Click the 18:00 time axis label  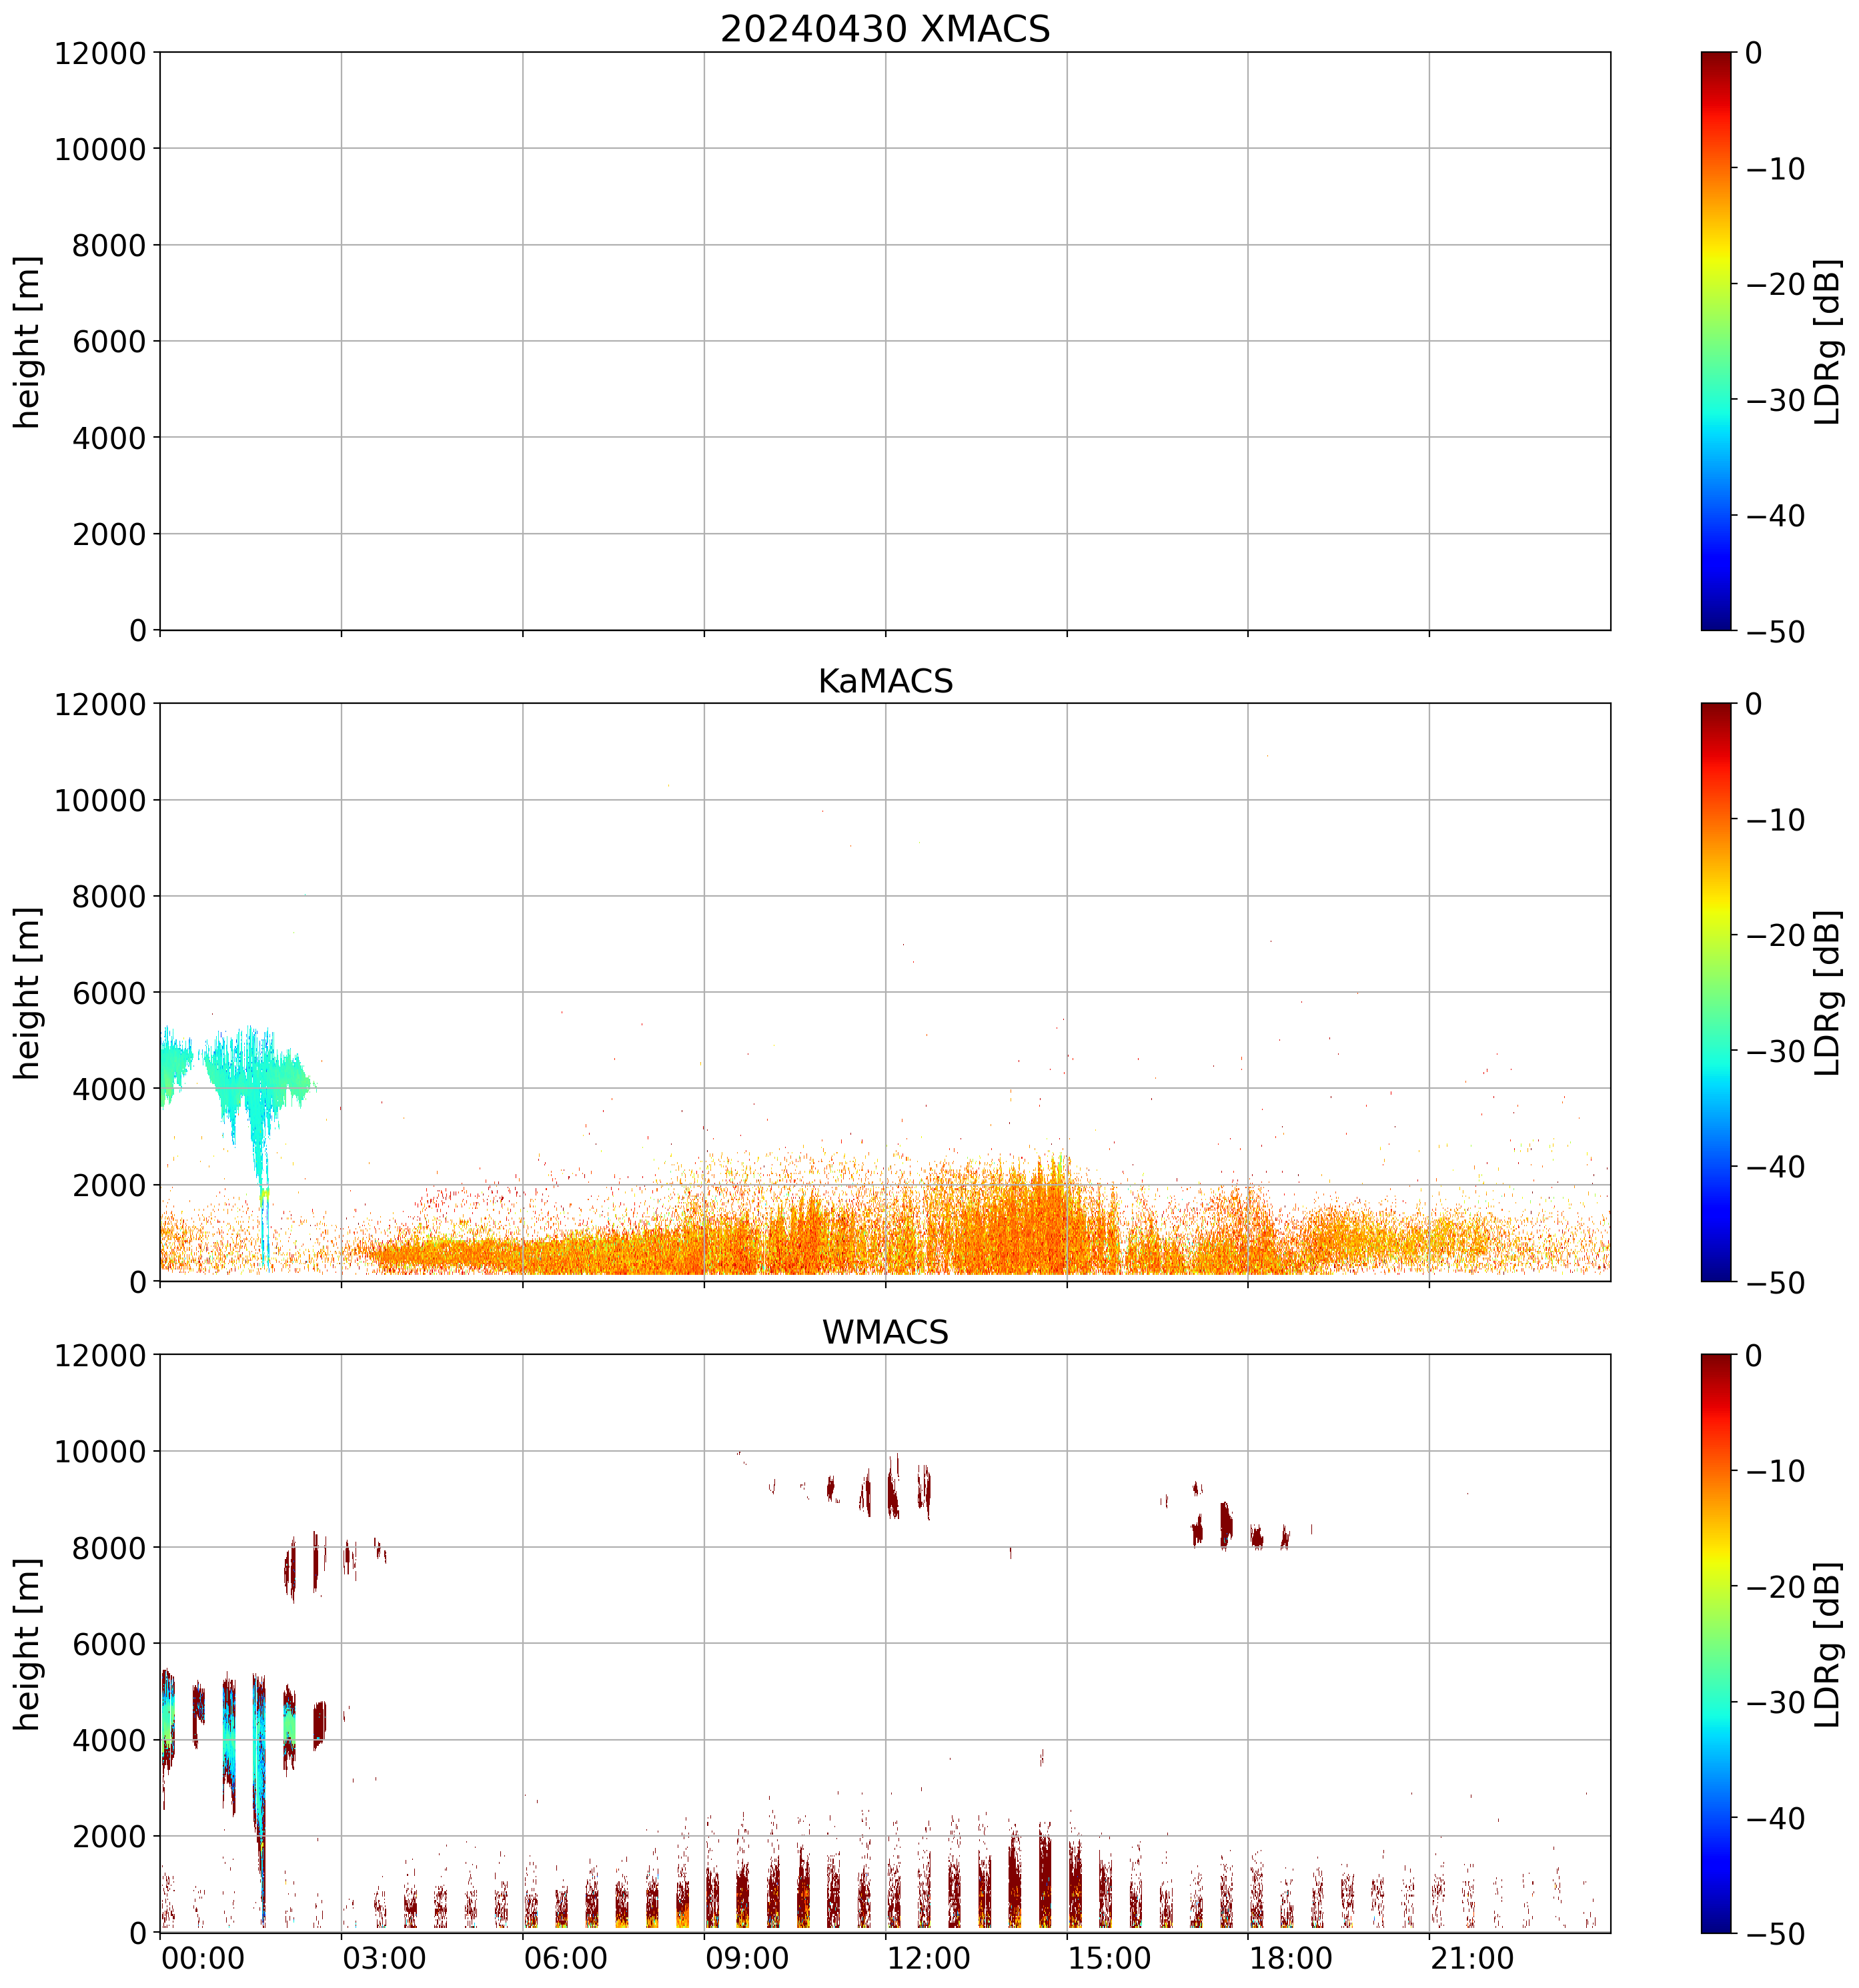pyautogui.click(x=1290, y=1958)
